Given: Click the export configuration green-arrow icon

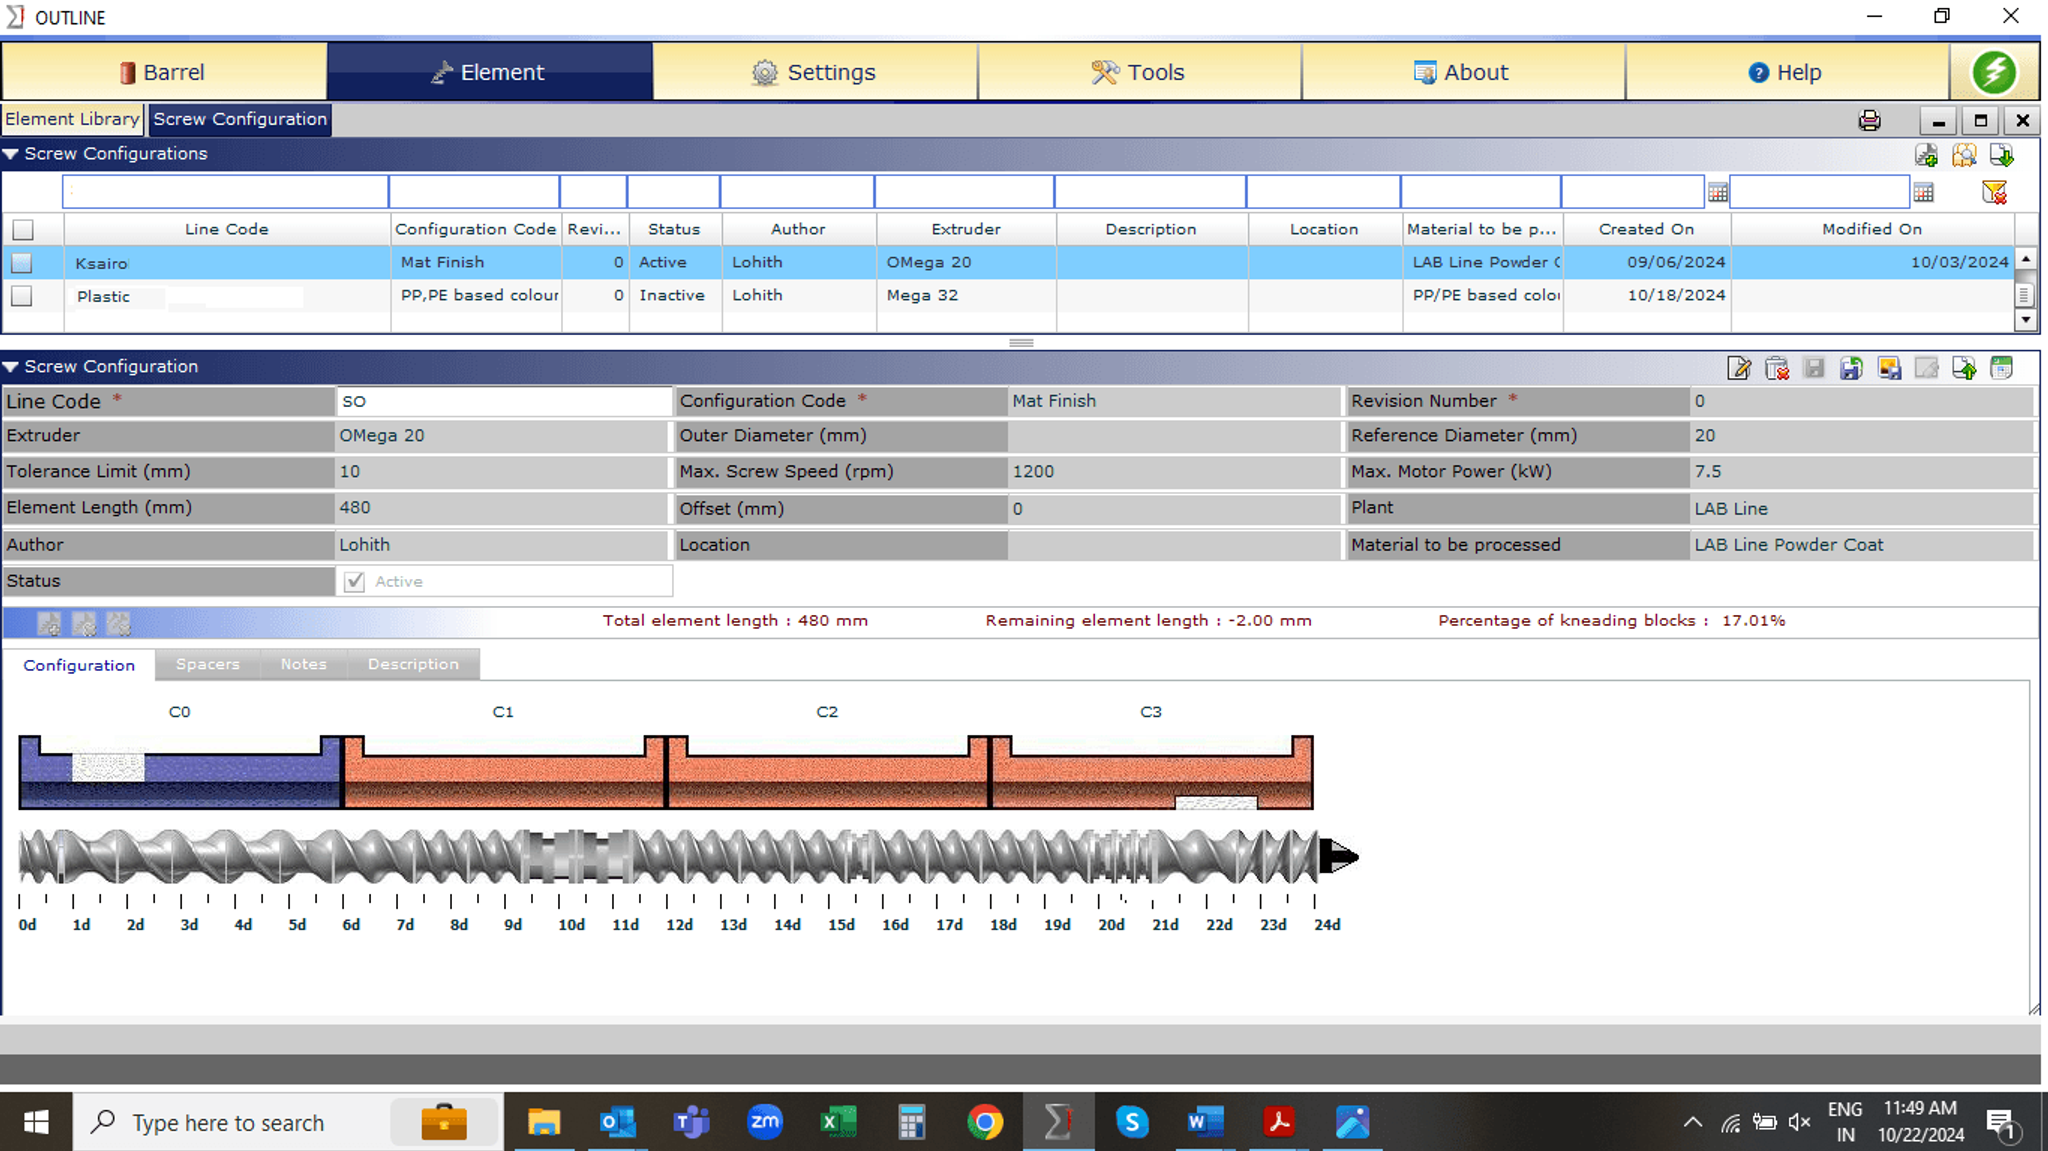Looking at the screenshot, I should (1963, 368).
